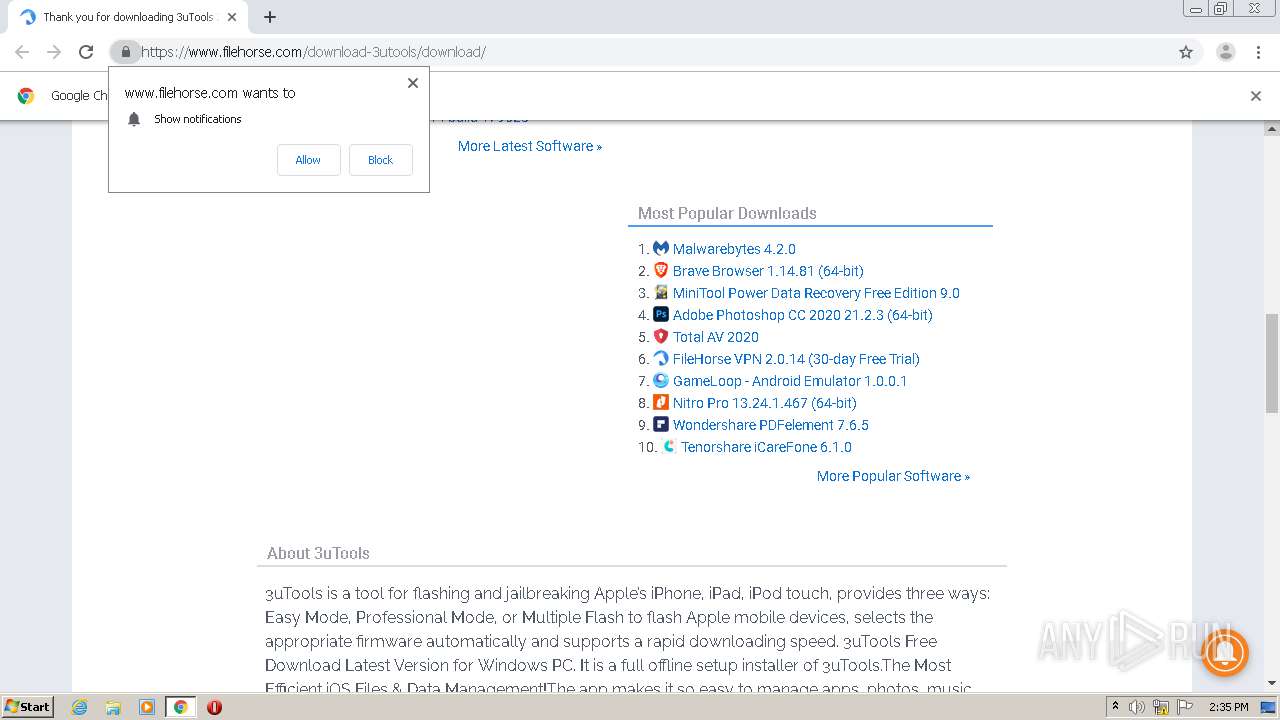Click the Tenorshare iCareFone icon
1280x720 pixels.
(669, 446)
